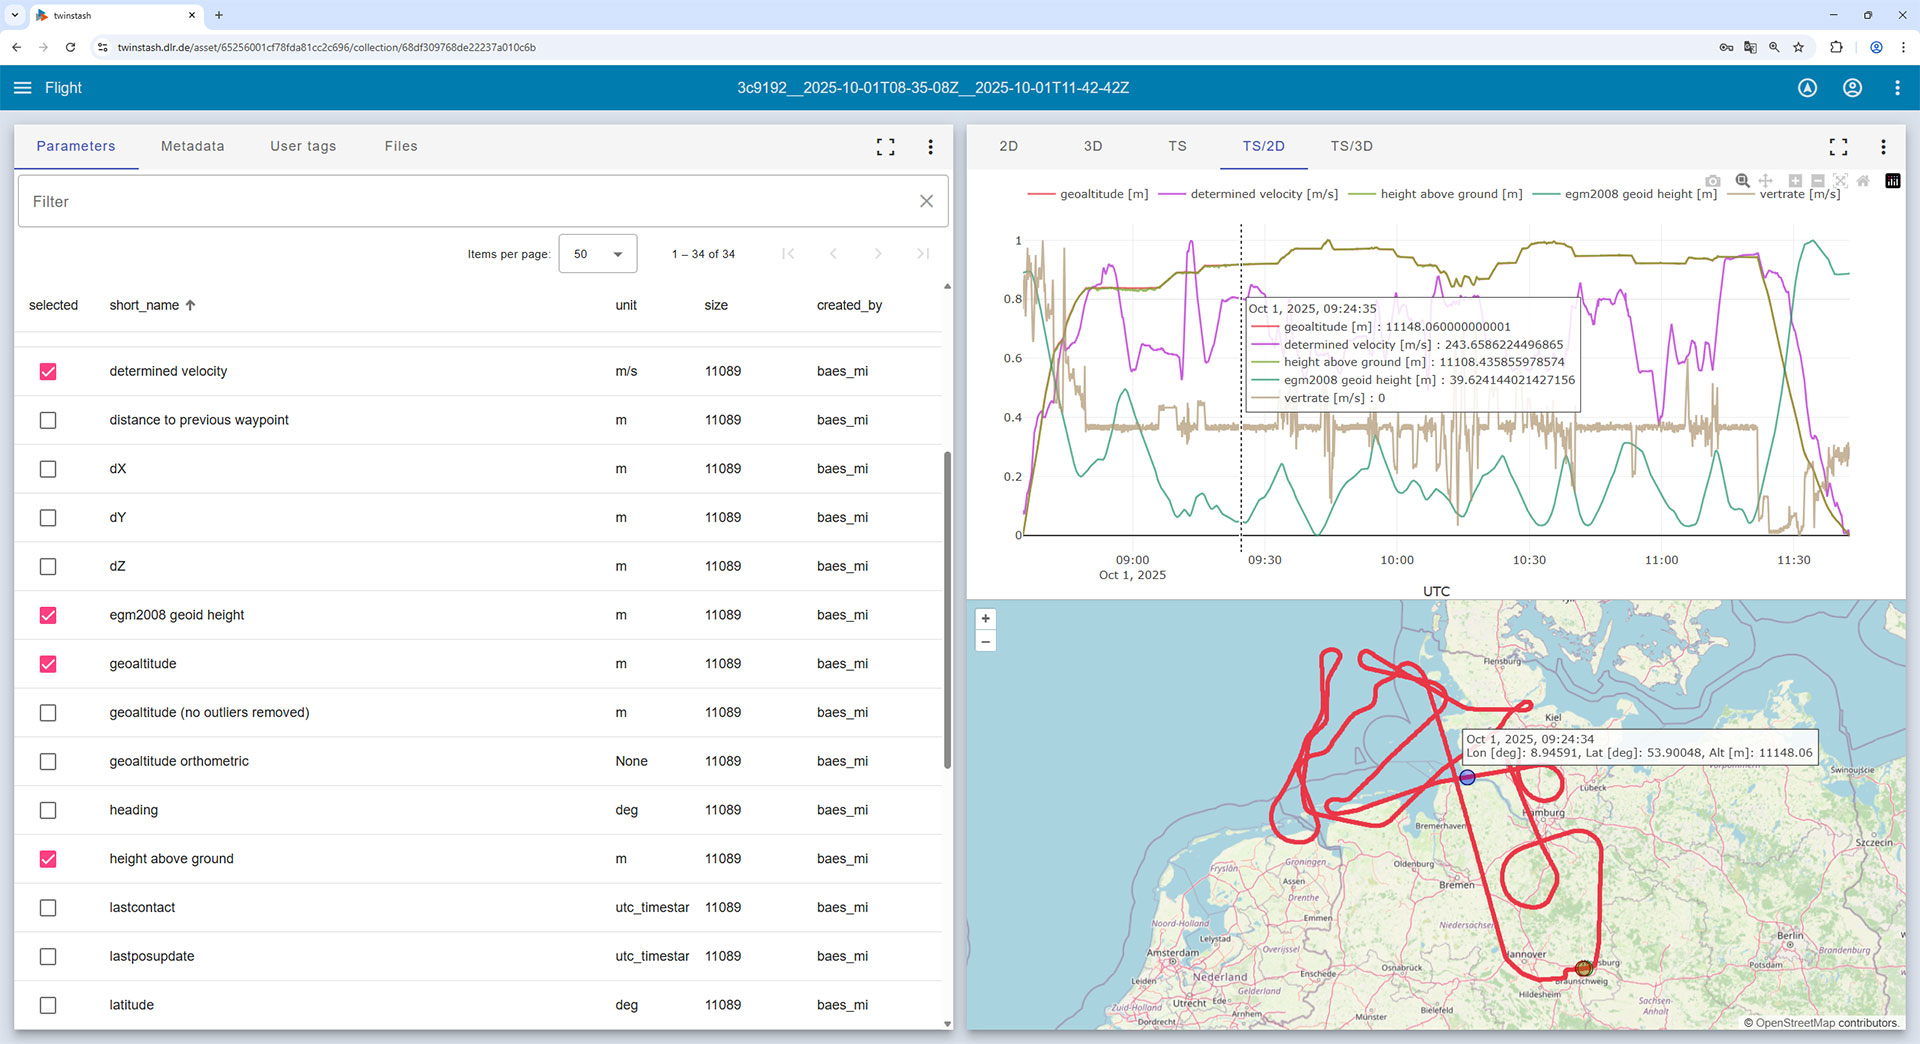1920x1044 pixels.
Task: Go to the next parameters page
Action: pyautogui.click(x=878, y=254)
